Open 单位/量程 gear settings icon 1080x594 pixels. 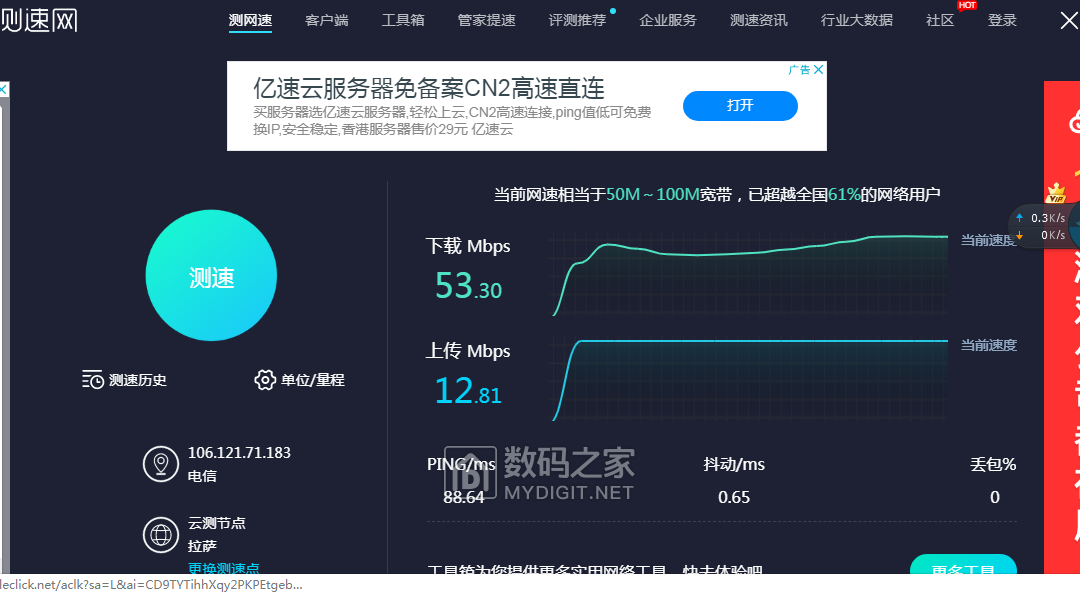tap(265, 380)
